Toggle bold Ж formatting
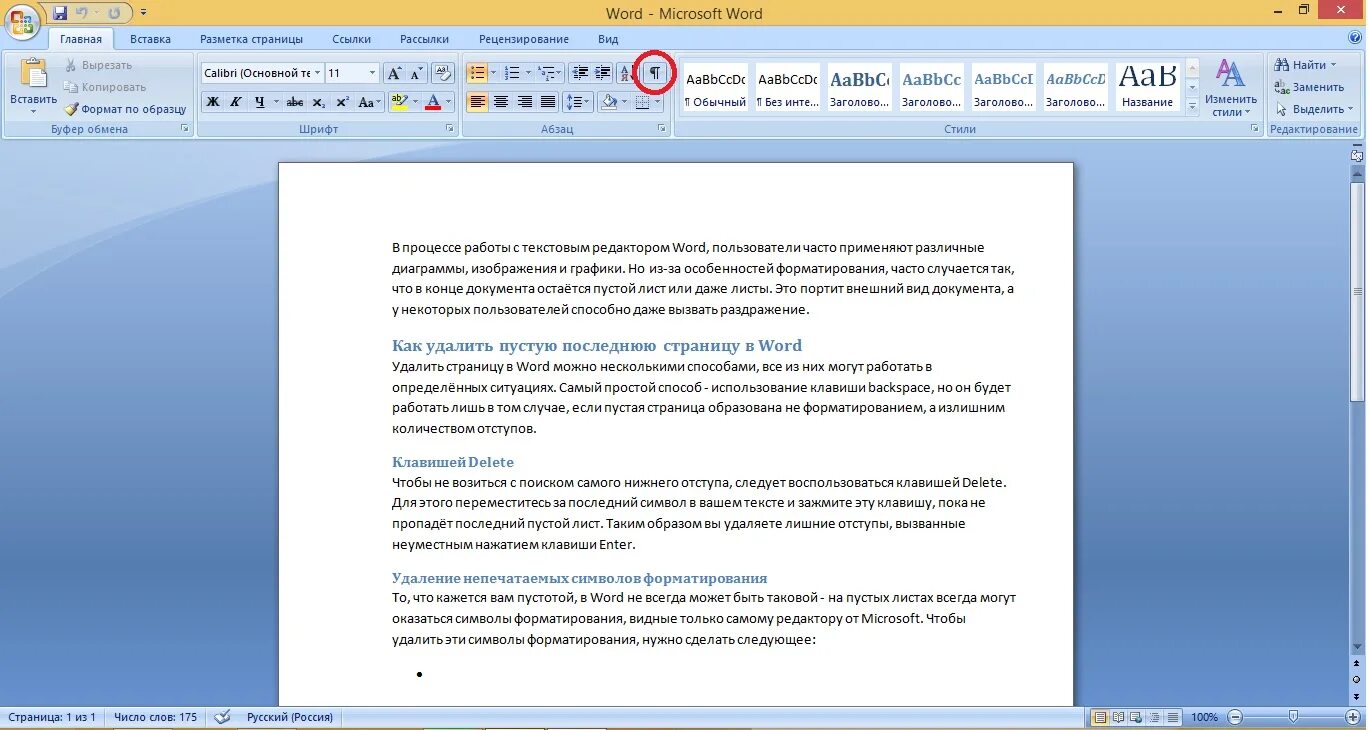This screenshot has height=730, width=1368. (212, 102)
